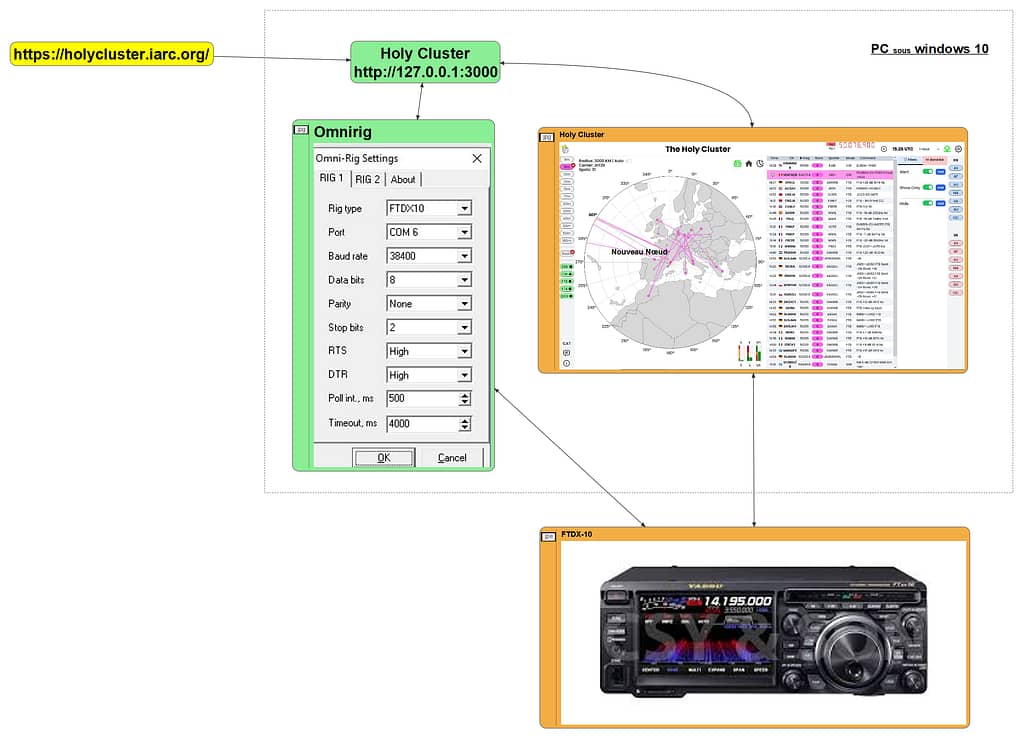Screen dimensions: 1023x739
Task: Click the green connection status icon beside UTC time
Action: click(x=947, y=149)
